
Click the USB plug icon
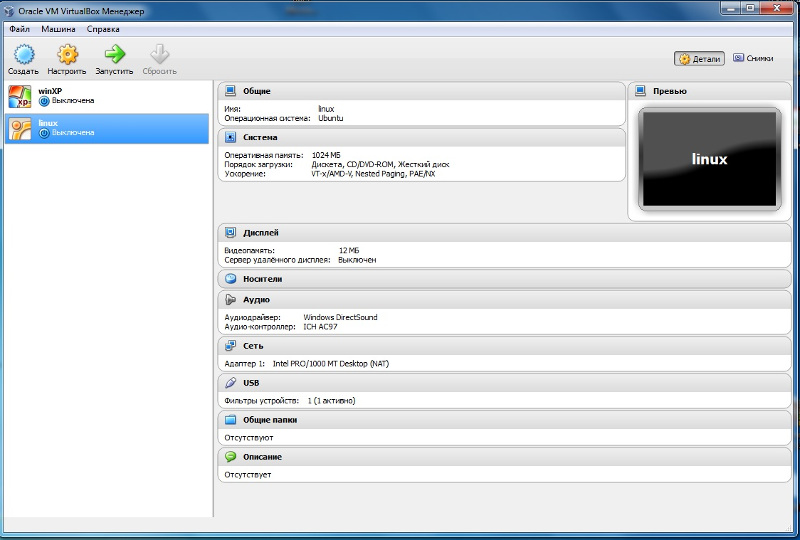coord(231,382)
